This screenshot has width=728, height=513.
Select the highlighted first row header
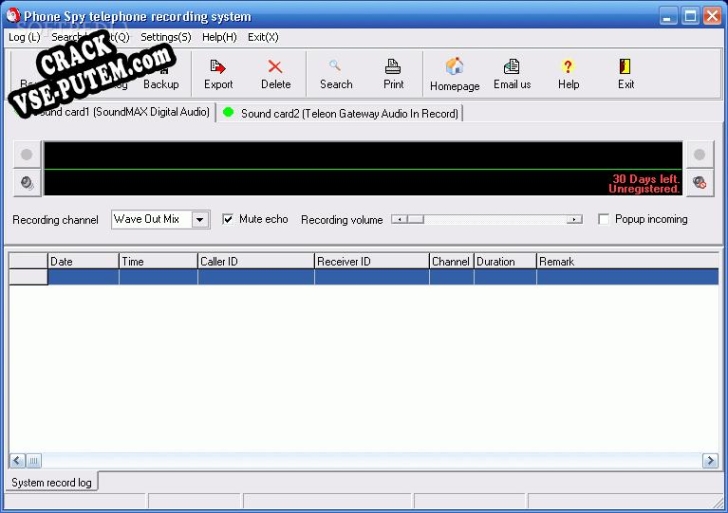coord(28,277)
